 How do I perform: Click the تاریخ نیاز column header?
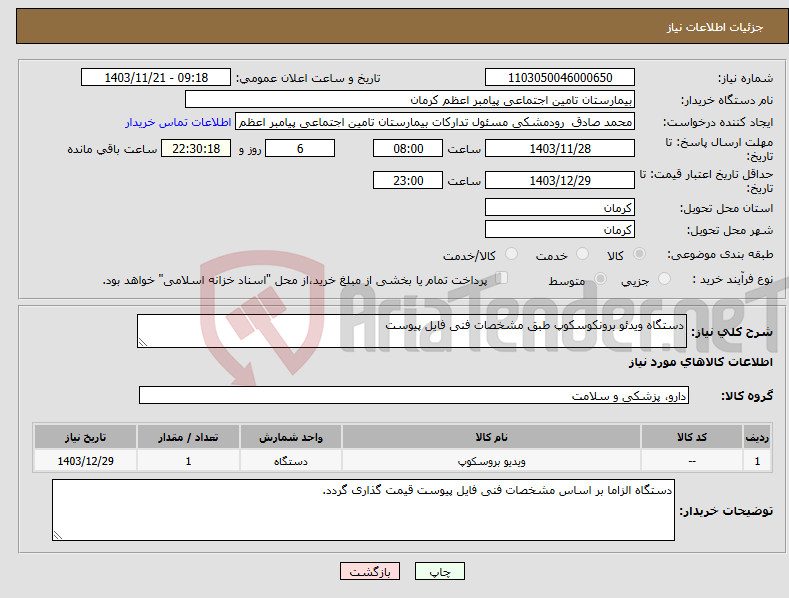86,437
